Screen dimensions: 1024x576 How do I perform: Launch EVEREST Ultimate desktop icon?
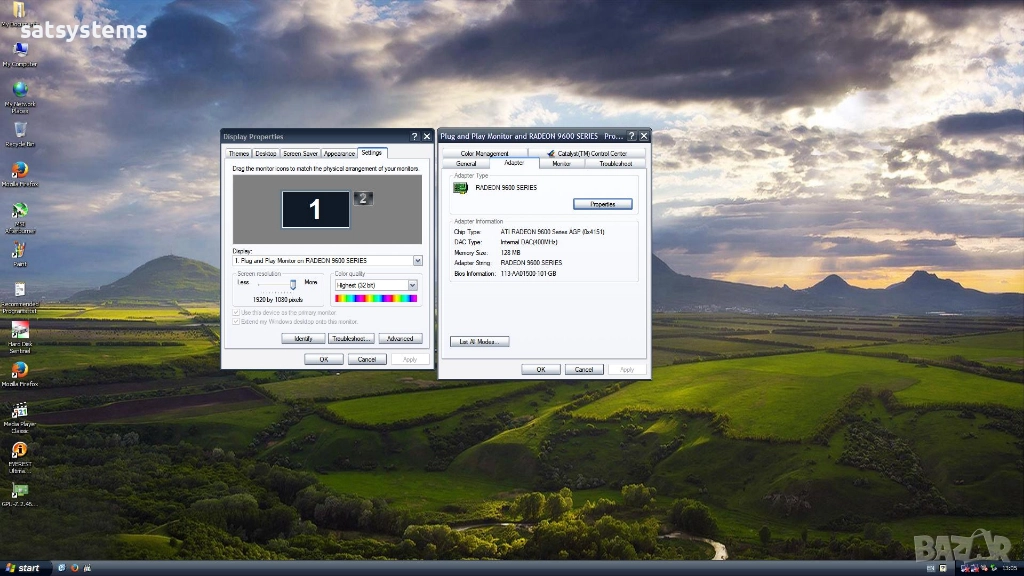(x=19, y=451)
